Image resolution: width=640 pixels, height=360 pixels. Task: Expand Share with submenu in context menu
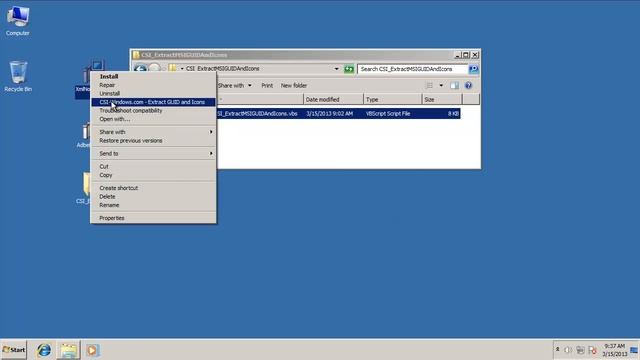pos(153,132)
